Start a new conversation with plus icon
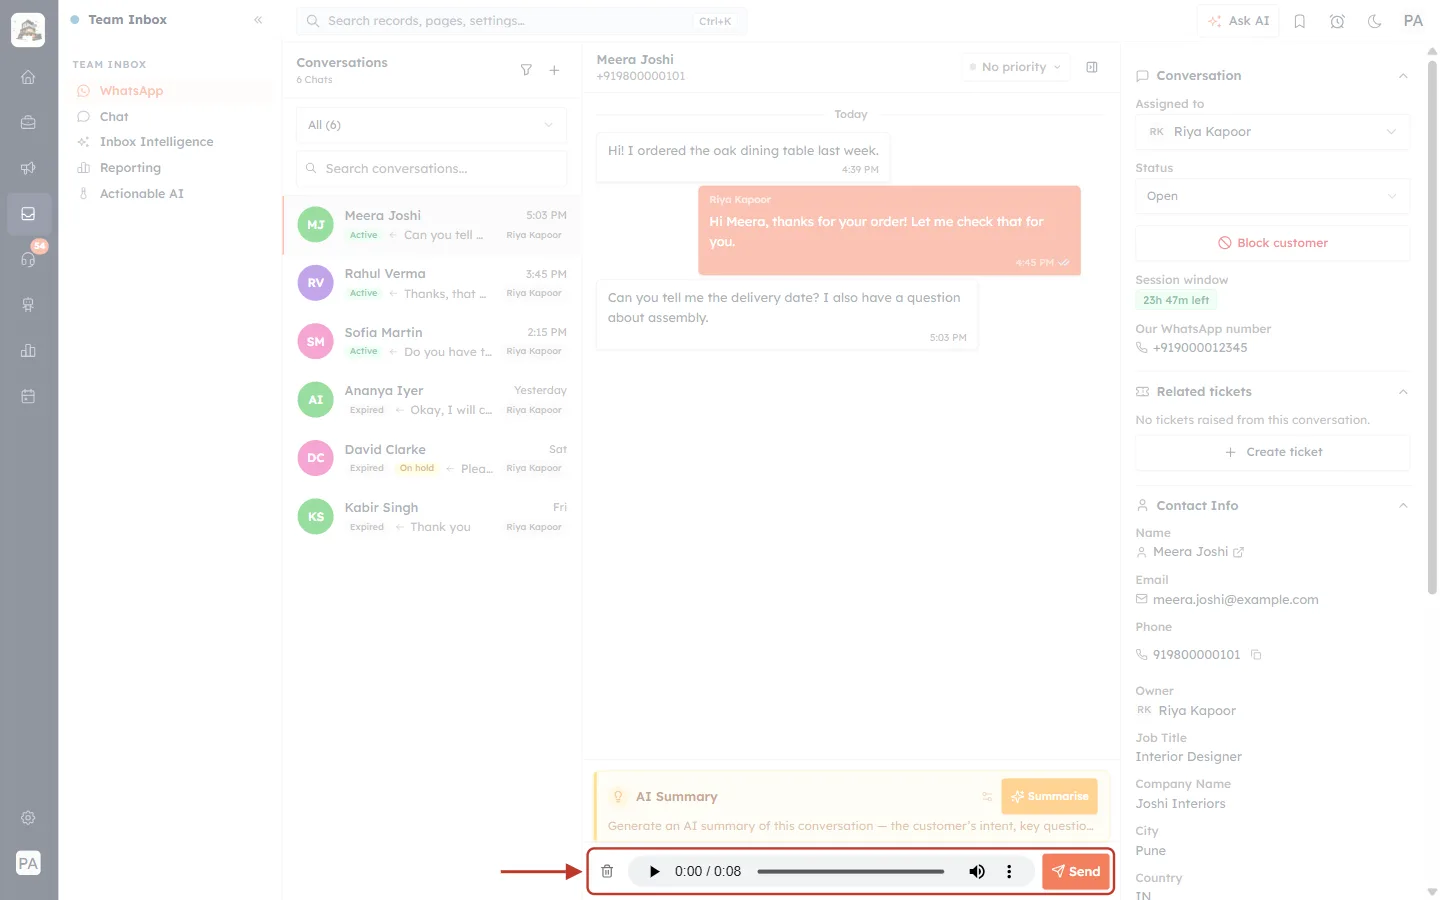The height and width of the screenshot is (900, 1440). tap(554, 70)
